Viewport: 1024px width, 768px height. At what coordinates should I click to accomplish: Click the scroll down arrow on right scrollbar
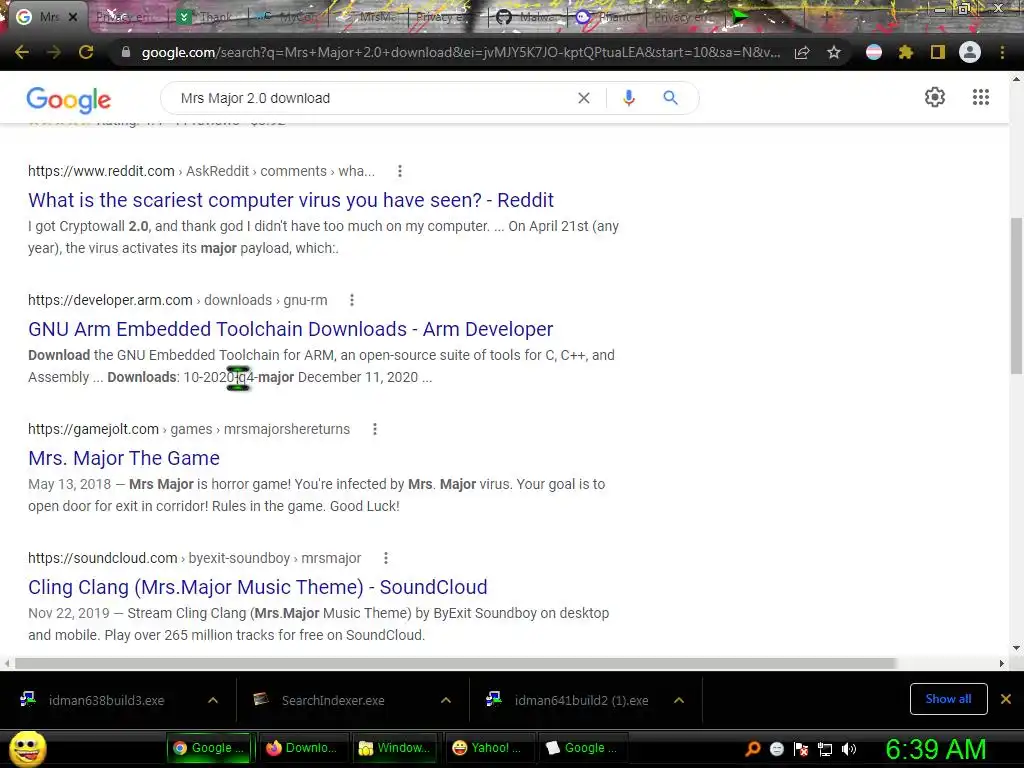1016,648
